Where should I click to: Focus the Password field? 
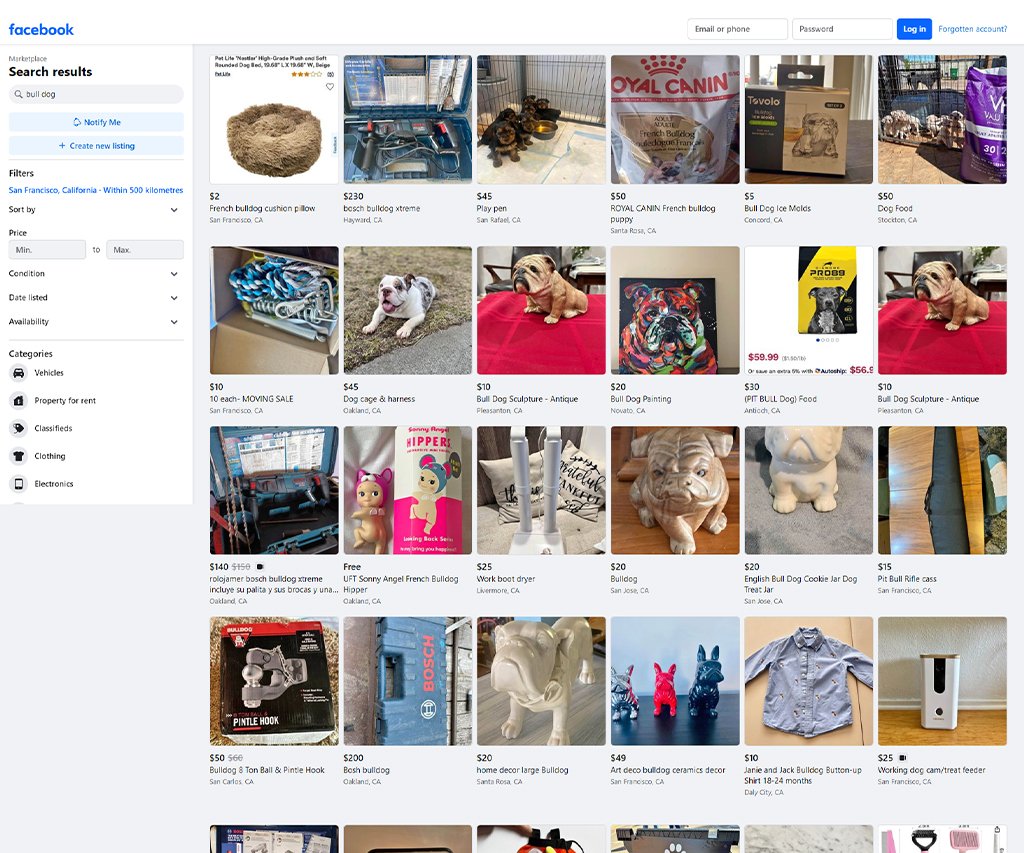point(842,29)
